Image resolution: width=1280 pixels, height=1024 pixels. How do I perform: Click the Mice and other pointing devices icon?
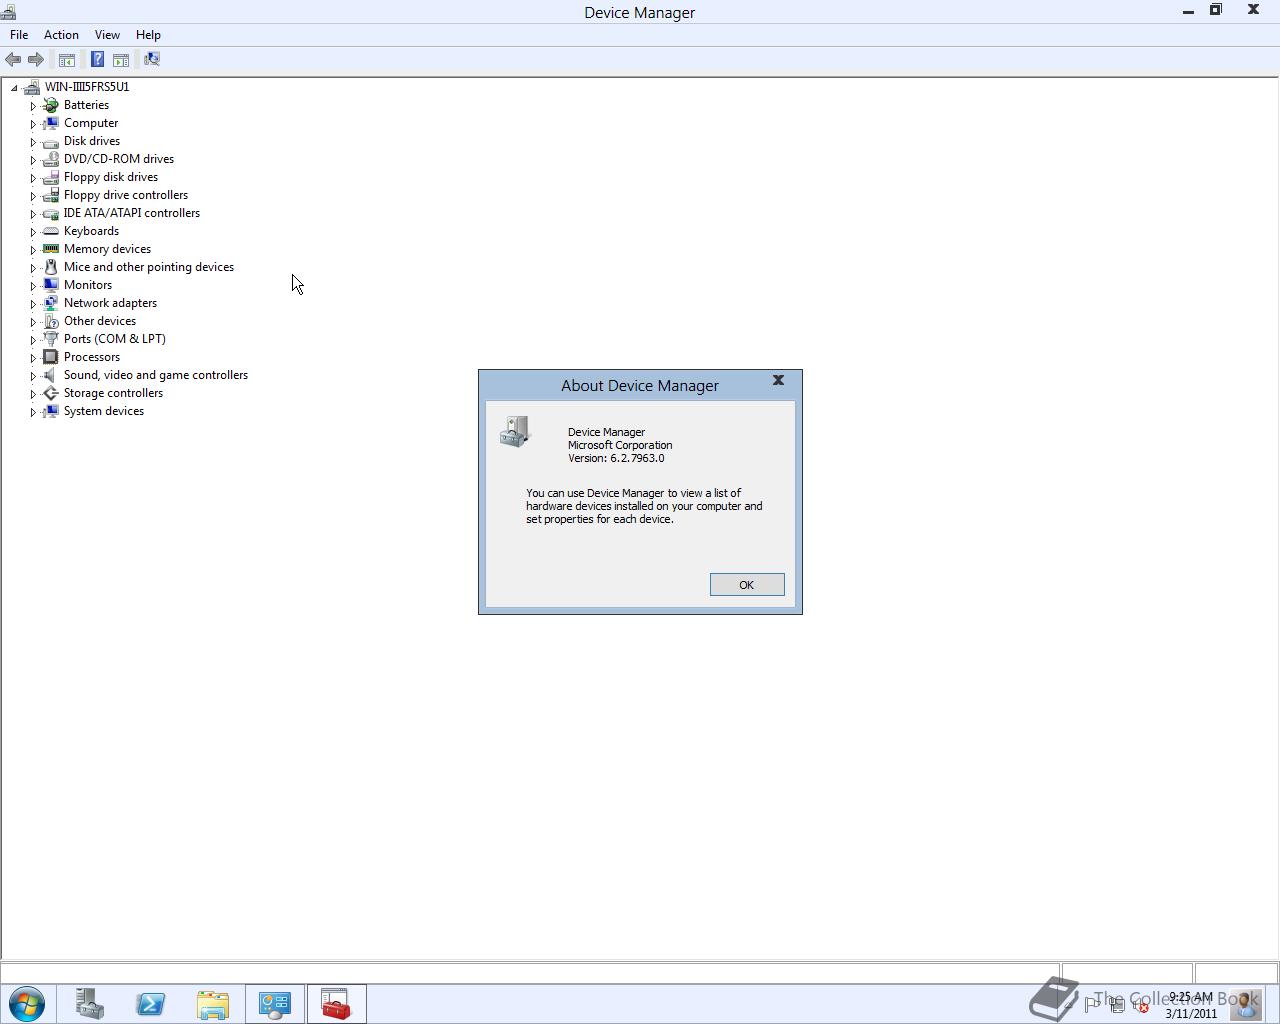pos(51,267)
